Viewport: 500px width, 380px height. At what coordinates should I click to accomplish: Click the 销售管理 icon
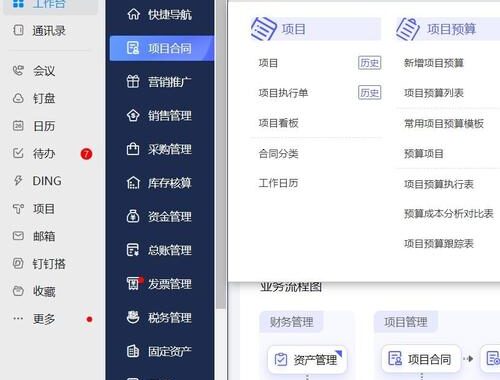[x=133, y=115]
